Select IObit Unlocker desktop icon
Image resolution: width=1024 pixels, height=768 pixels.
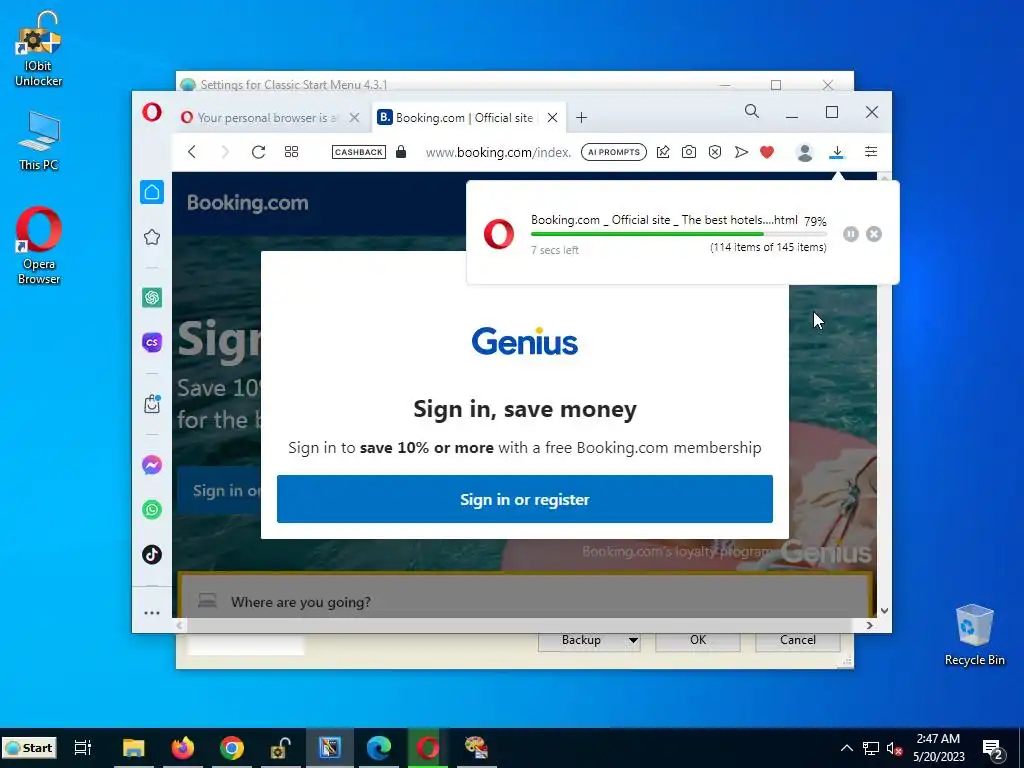[x=39, y=50]
